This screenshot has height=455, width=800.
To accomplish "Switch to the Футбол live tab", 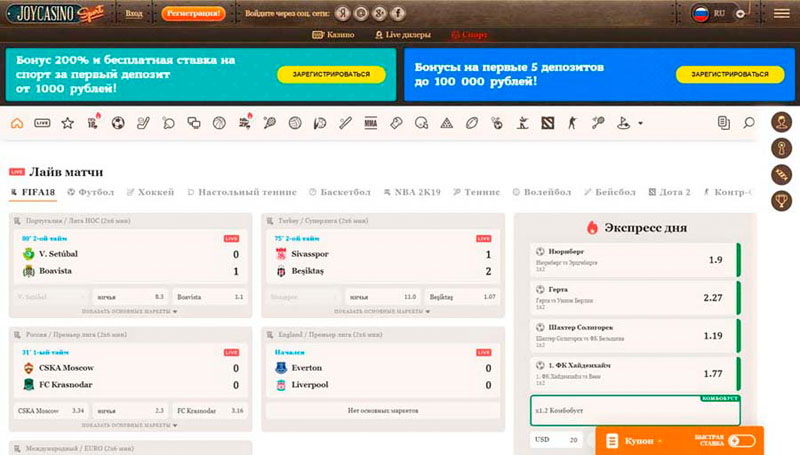I will coord(91,192).
